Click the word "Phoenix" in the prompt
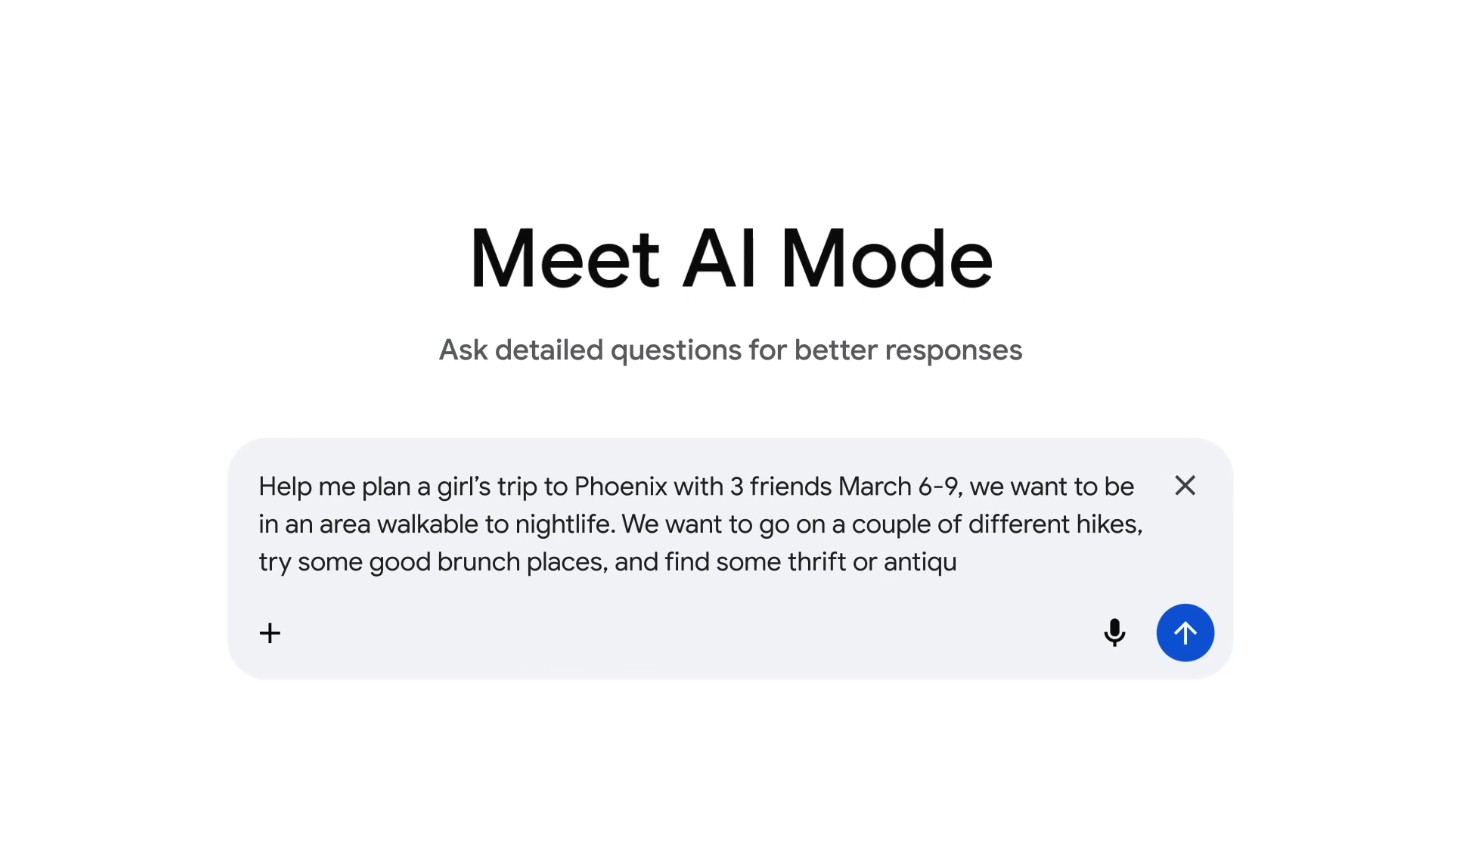The height and width of the screenshot is (862, 1466). click(620, 487)
